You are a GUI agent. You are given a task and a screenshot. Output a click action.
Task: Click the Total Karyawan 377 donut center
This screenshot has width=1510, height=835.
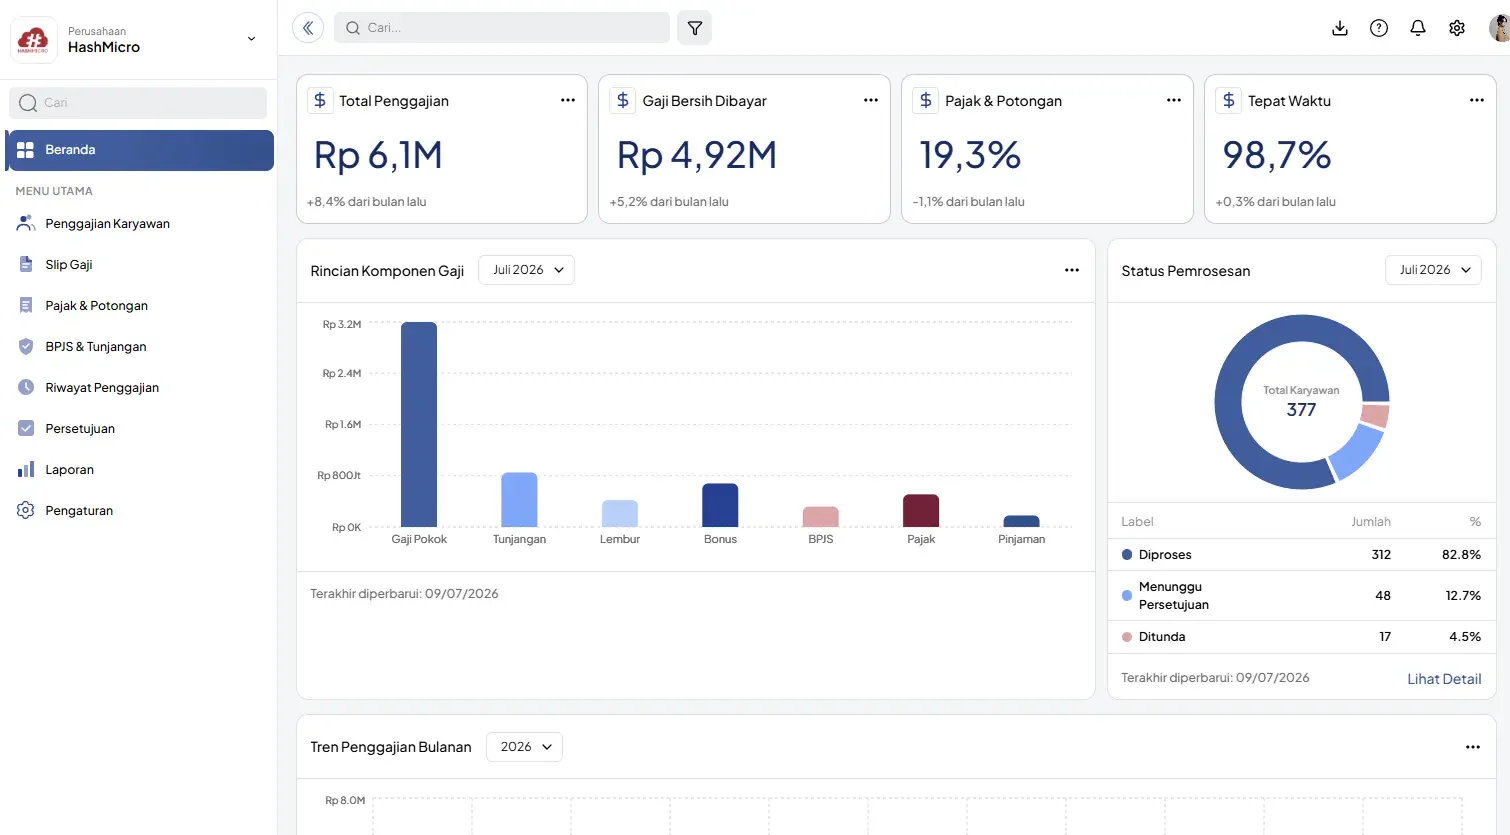coord(1301,402)
